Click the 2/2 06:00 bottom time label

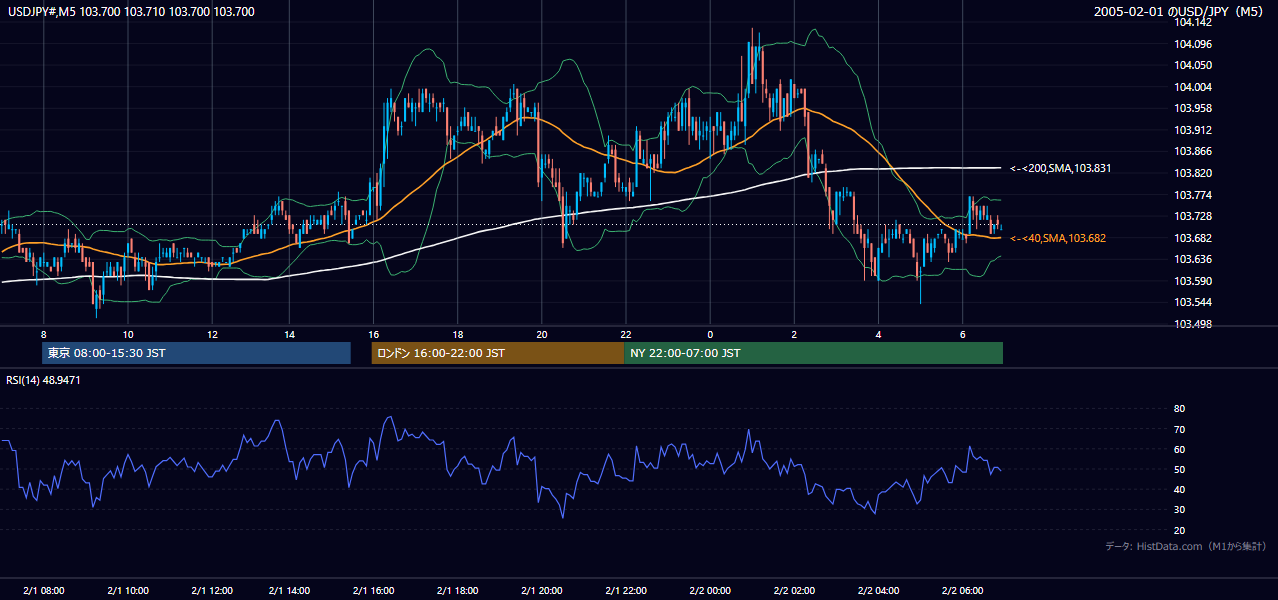pyautogui.click(x=962, y=590)
